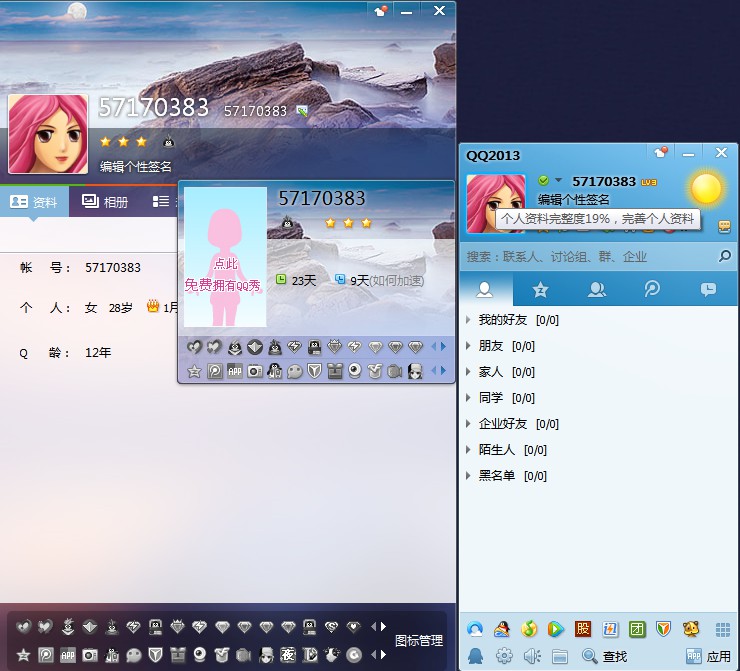Show next icons in profile top icon row

384,627
